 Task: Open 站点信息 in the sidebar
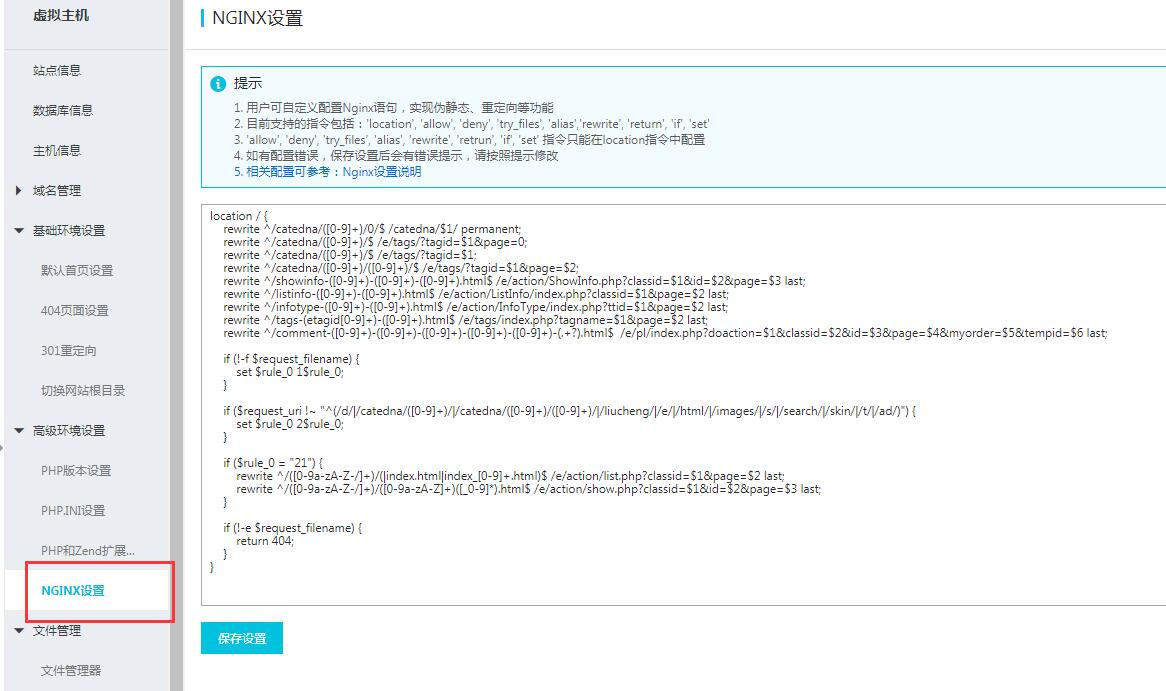coord(57,71)
